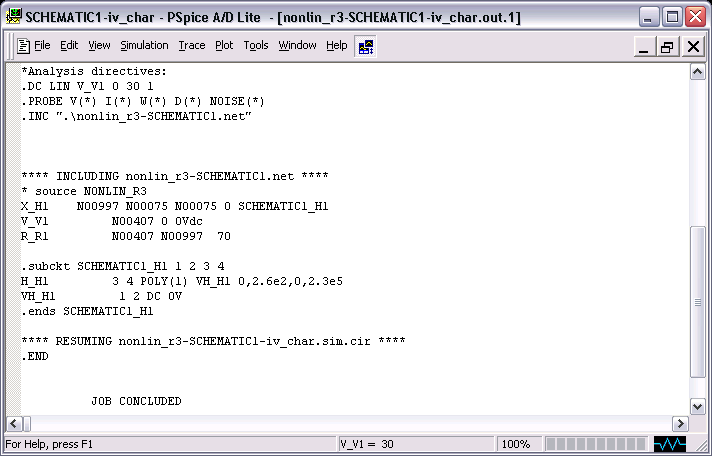Minimize the PSpice application window

click(x=648, y=17)
